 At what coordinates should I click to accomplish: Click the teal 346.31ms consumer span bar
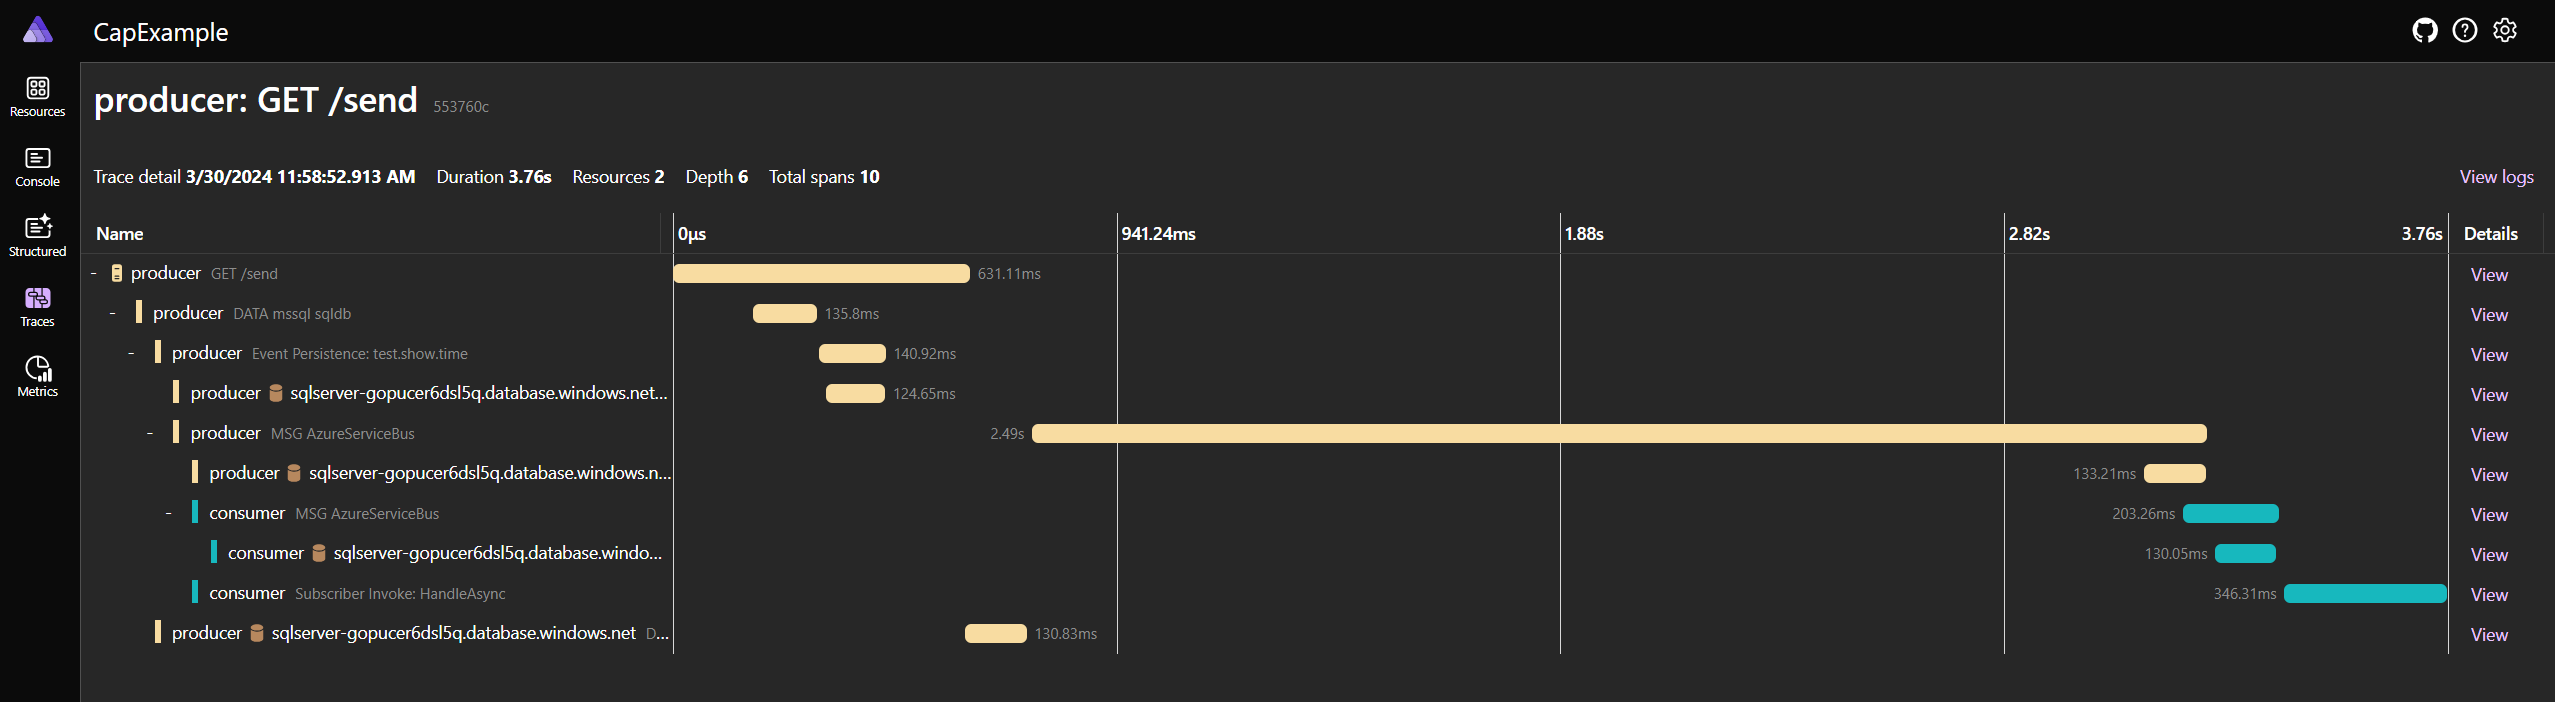pyautogui.click(x=2364, y=594)
